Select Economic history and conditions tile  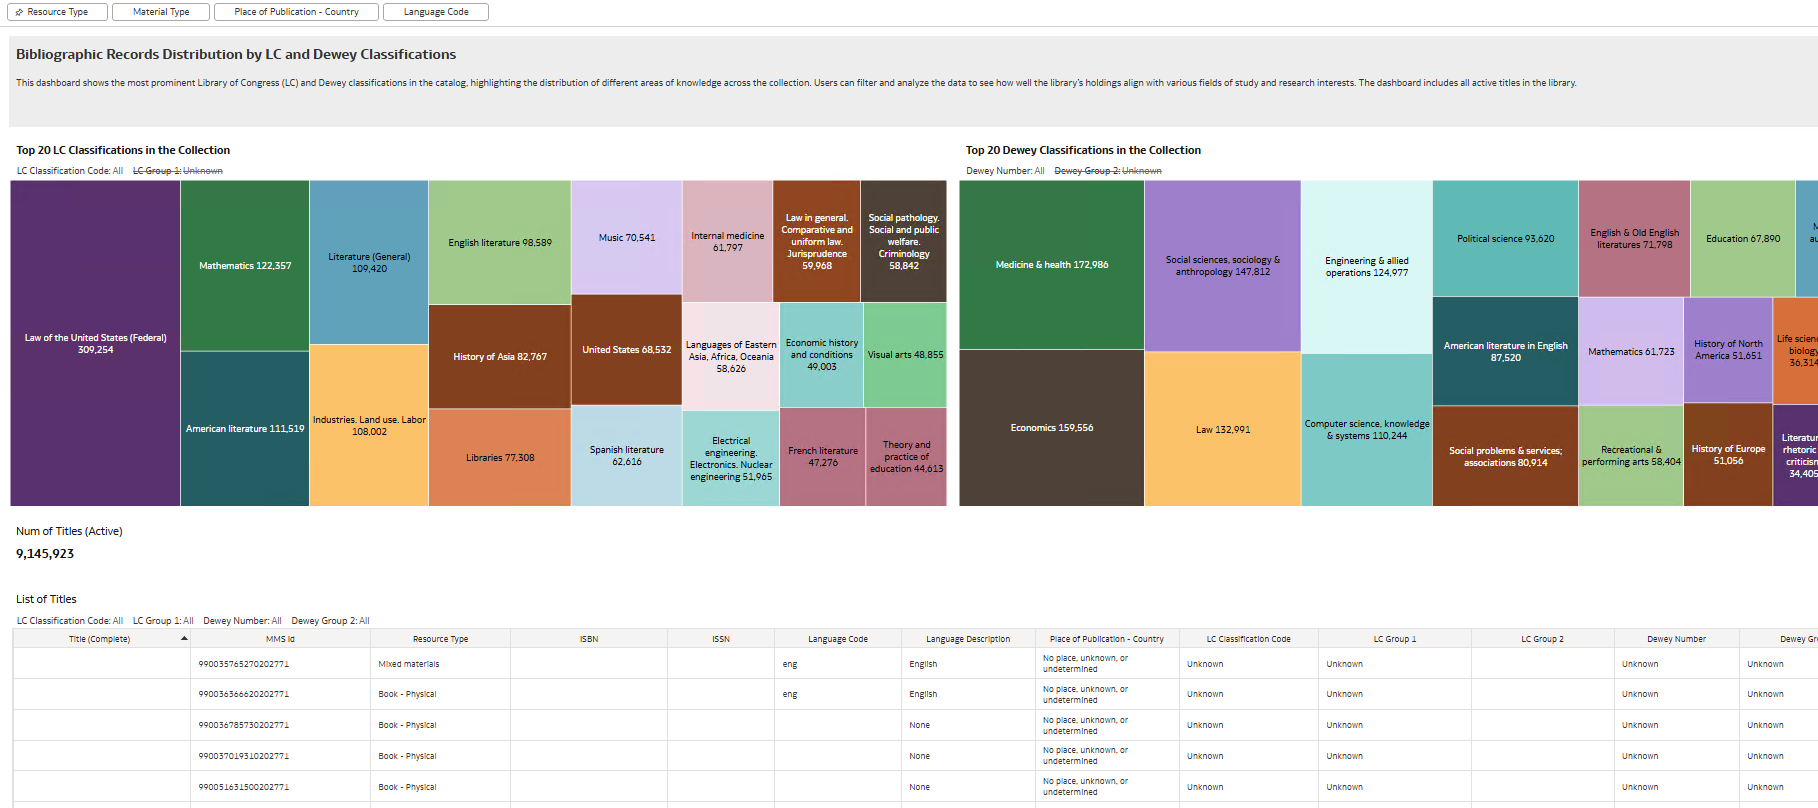tap(822, 354)
